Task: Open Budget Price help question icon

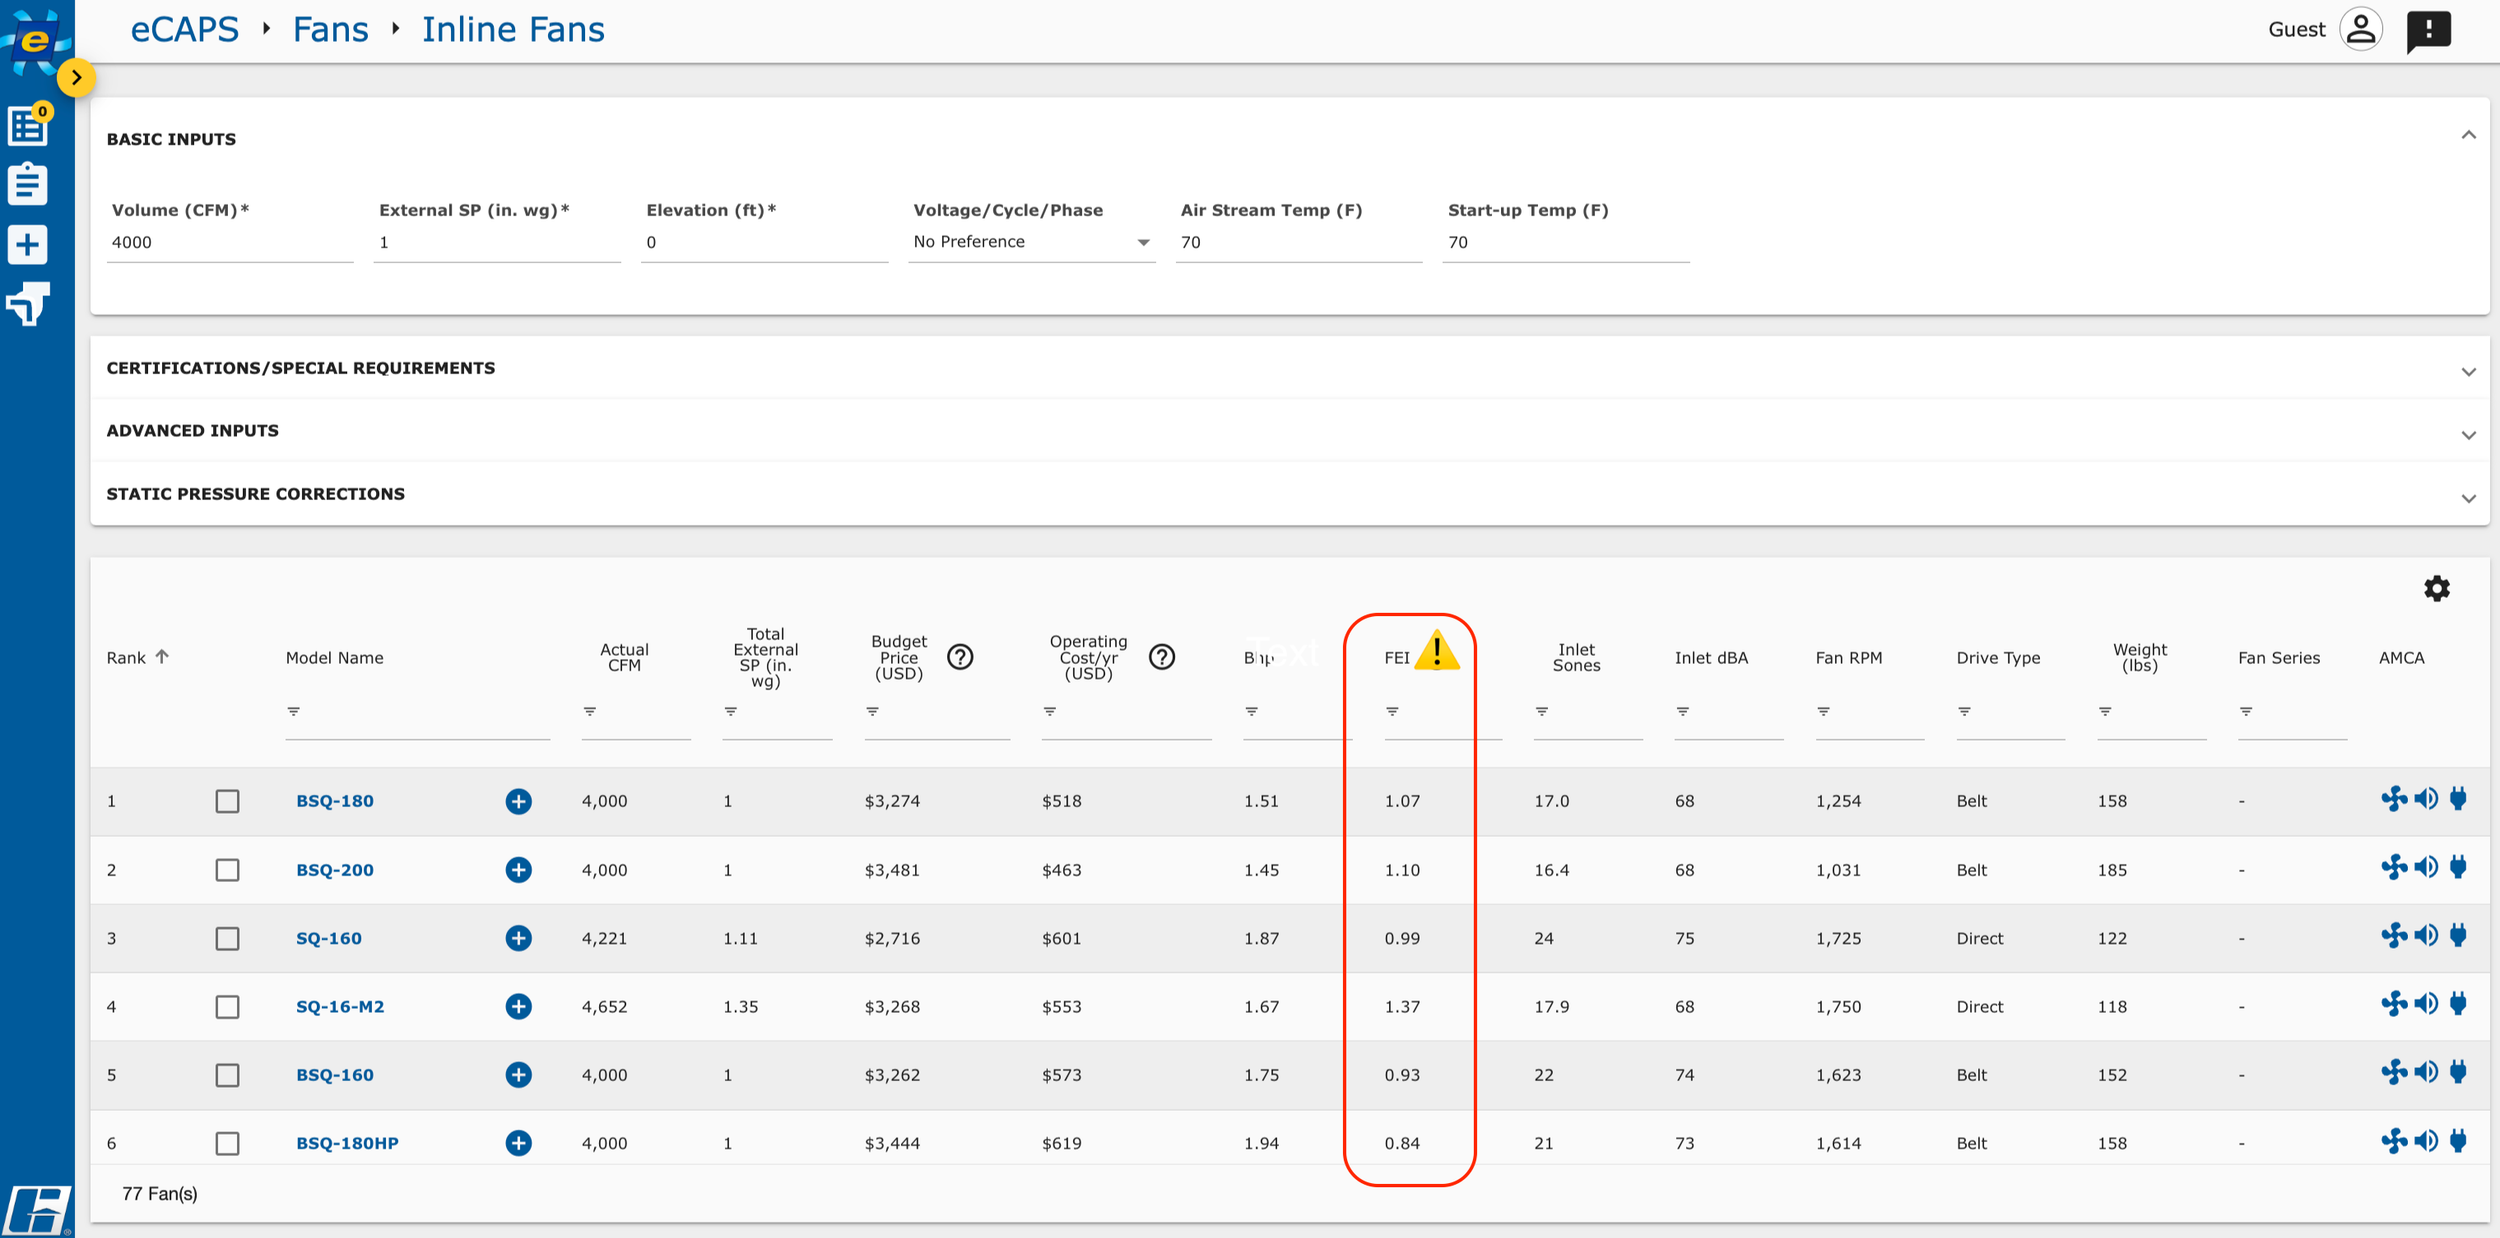Action: coord(960,657)
